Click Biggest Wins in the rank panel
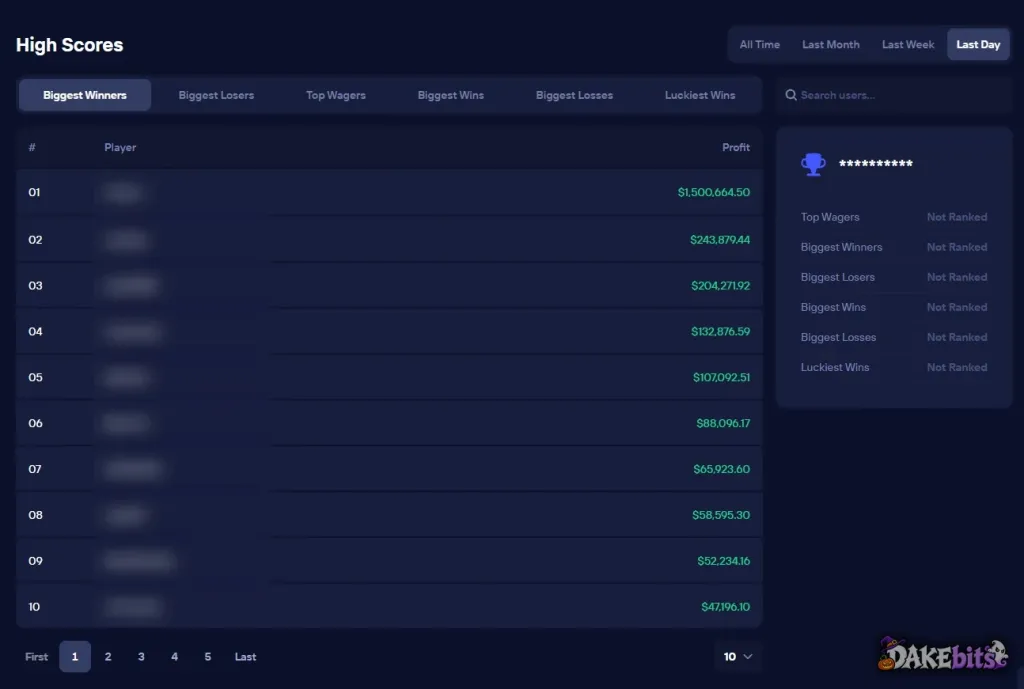 coord(833,307)
